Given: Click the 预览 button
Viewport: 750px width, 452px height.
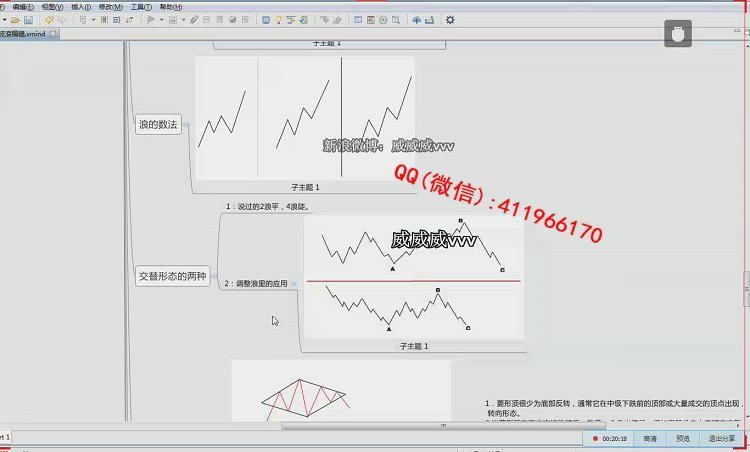Looking at the screenshot, I should click(x=682, y=438).
